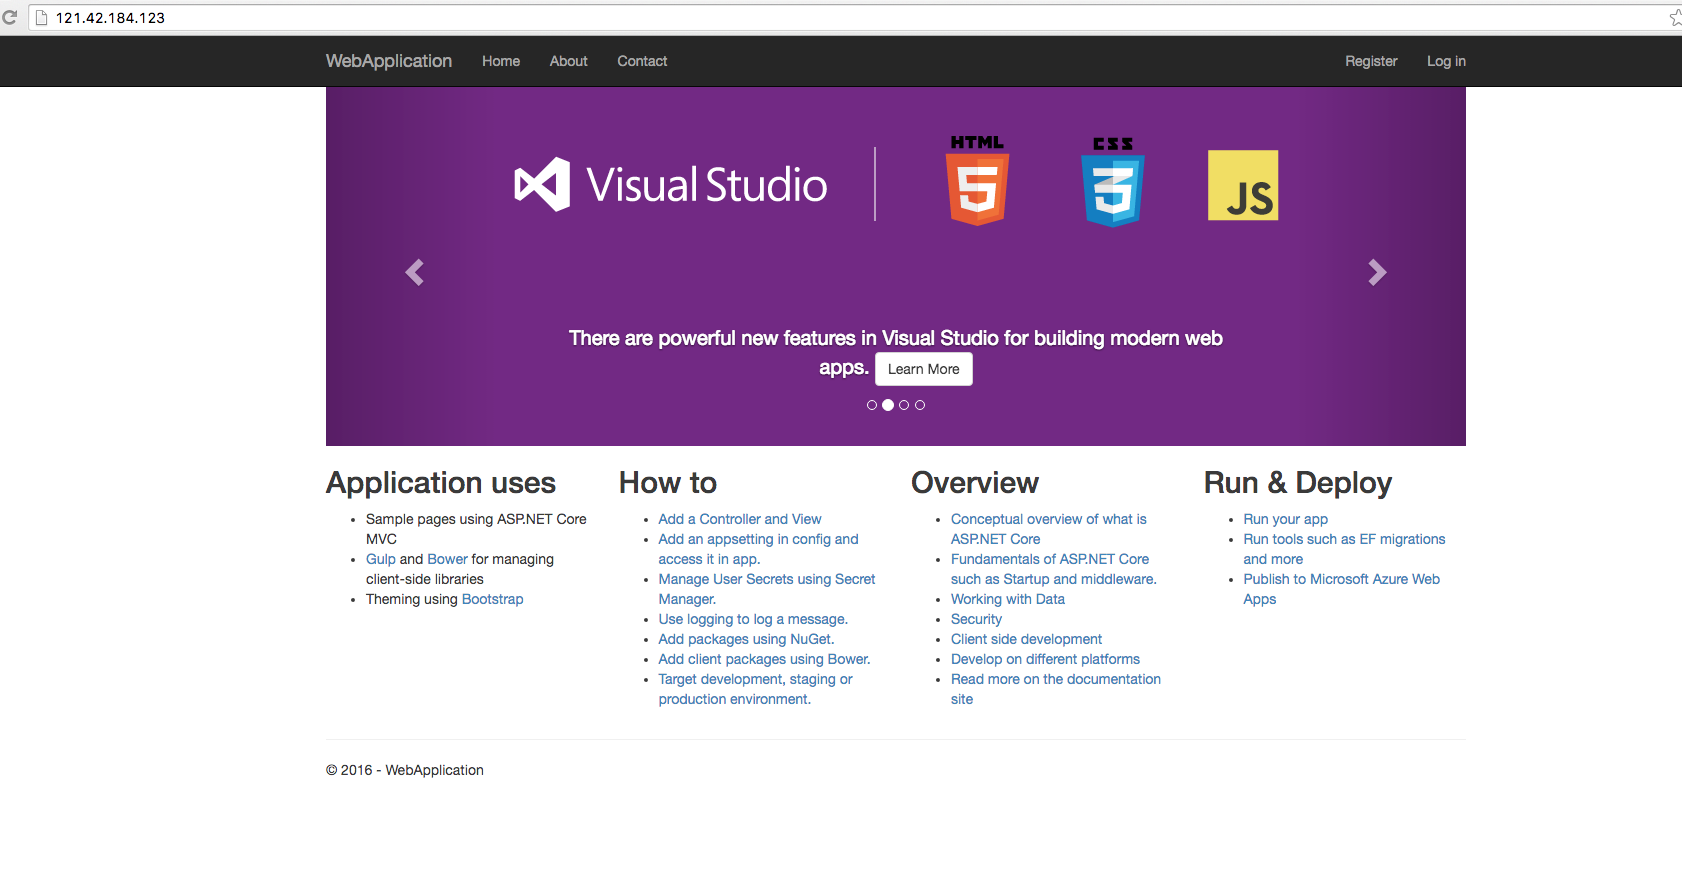
Task: Click the How to heading
Action: 668,483
